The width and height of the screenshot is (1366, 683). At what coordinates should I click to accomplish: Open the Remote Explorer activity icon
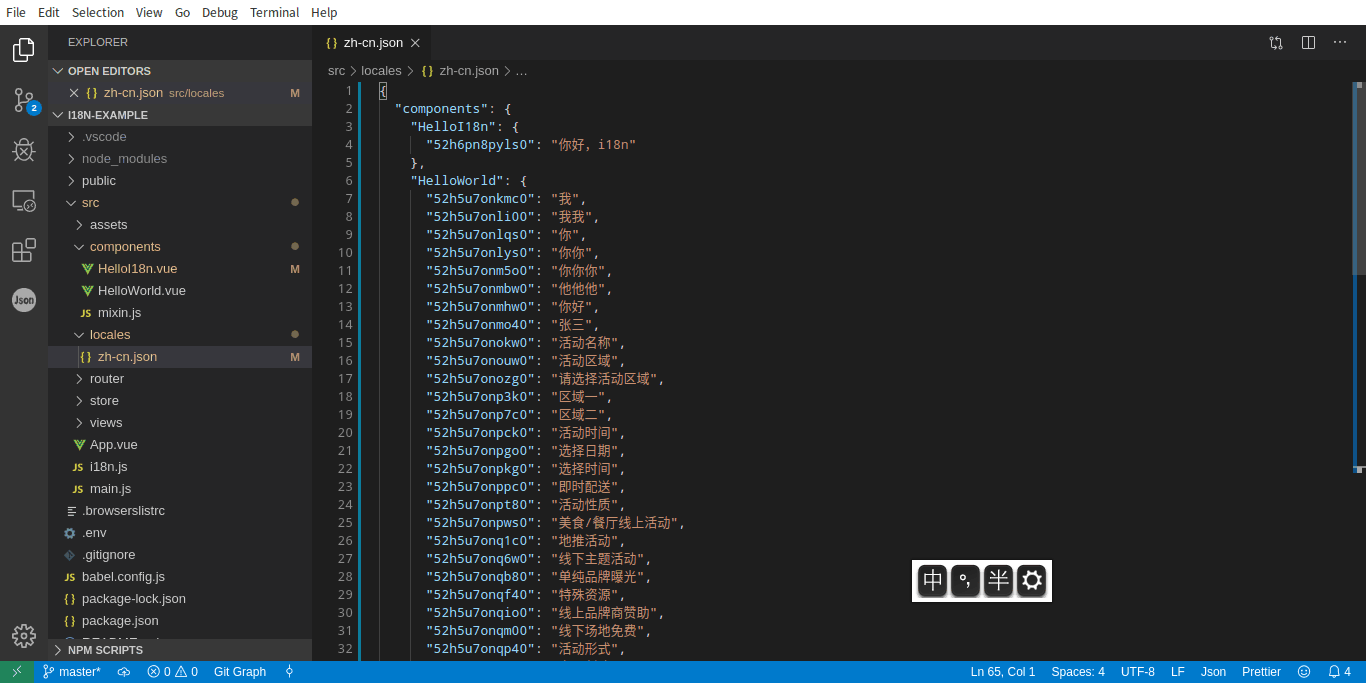pyautogui.click(x=24, y=201)
